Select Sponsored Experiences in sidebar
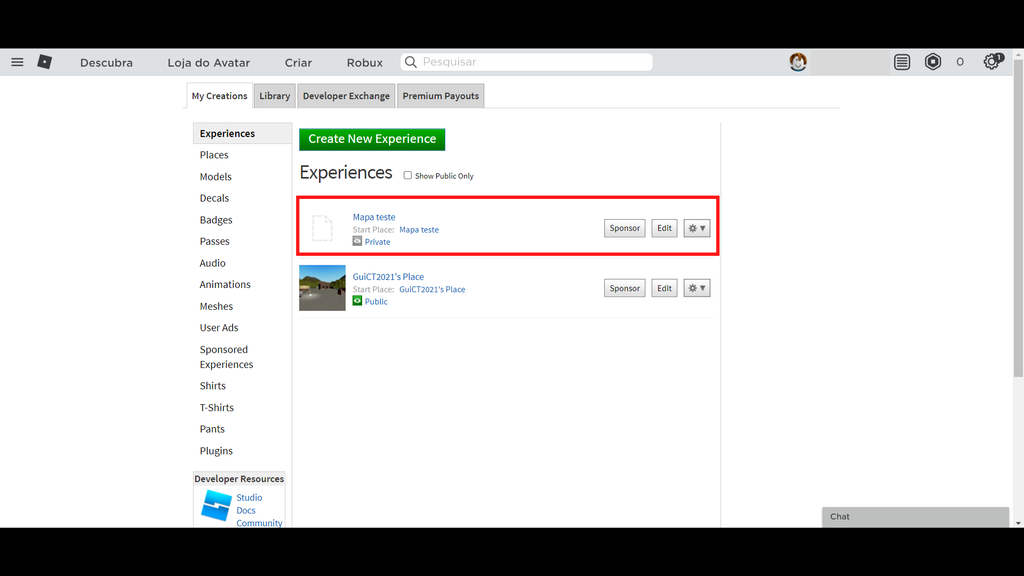 click(x=226, y=357)
